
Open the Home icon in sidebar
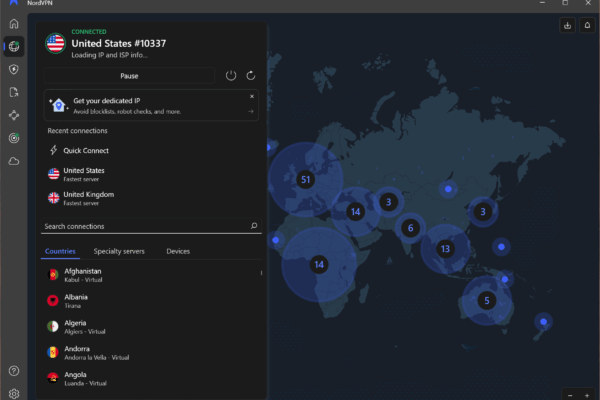(x=14, y=23)
